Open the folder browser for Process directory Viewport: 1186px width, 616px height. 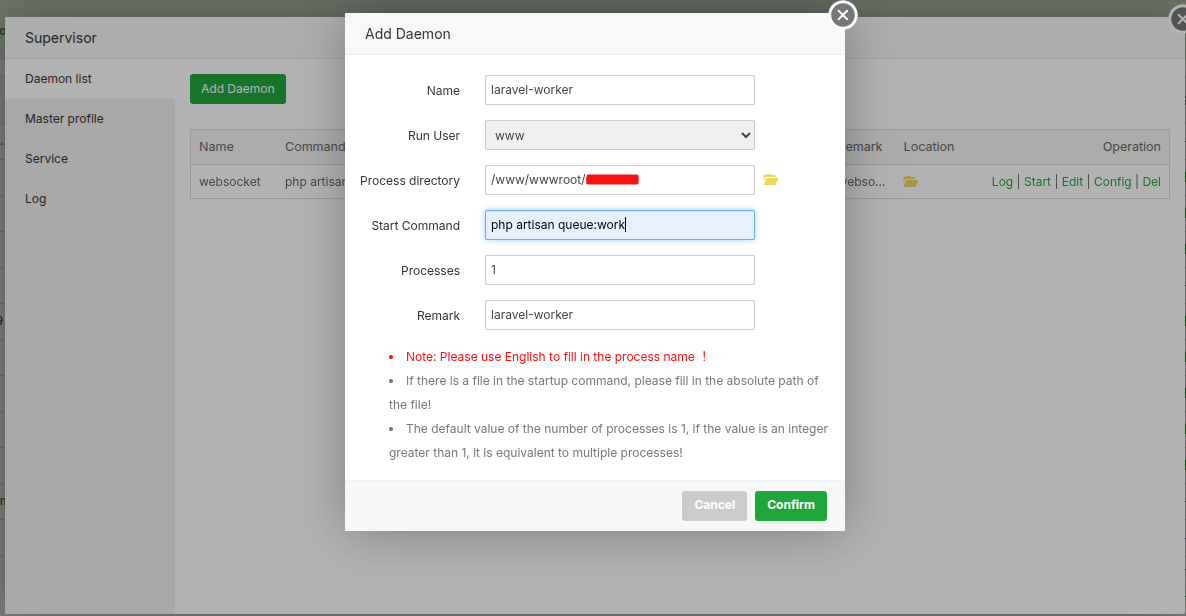point(770,180)
